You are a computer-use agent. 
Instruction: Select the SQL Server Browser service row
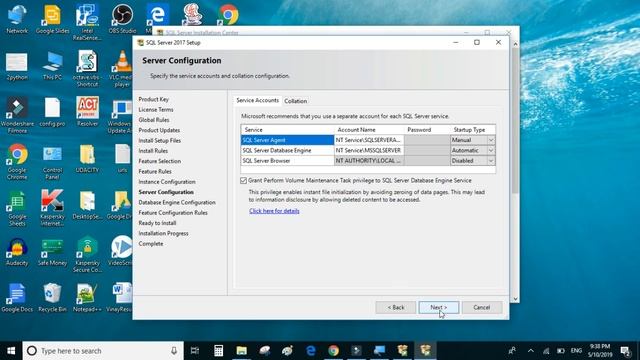(287, 161)
